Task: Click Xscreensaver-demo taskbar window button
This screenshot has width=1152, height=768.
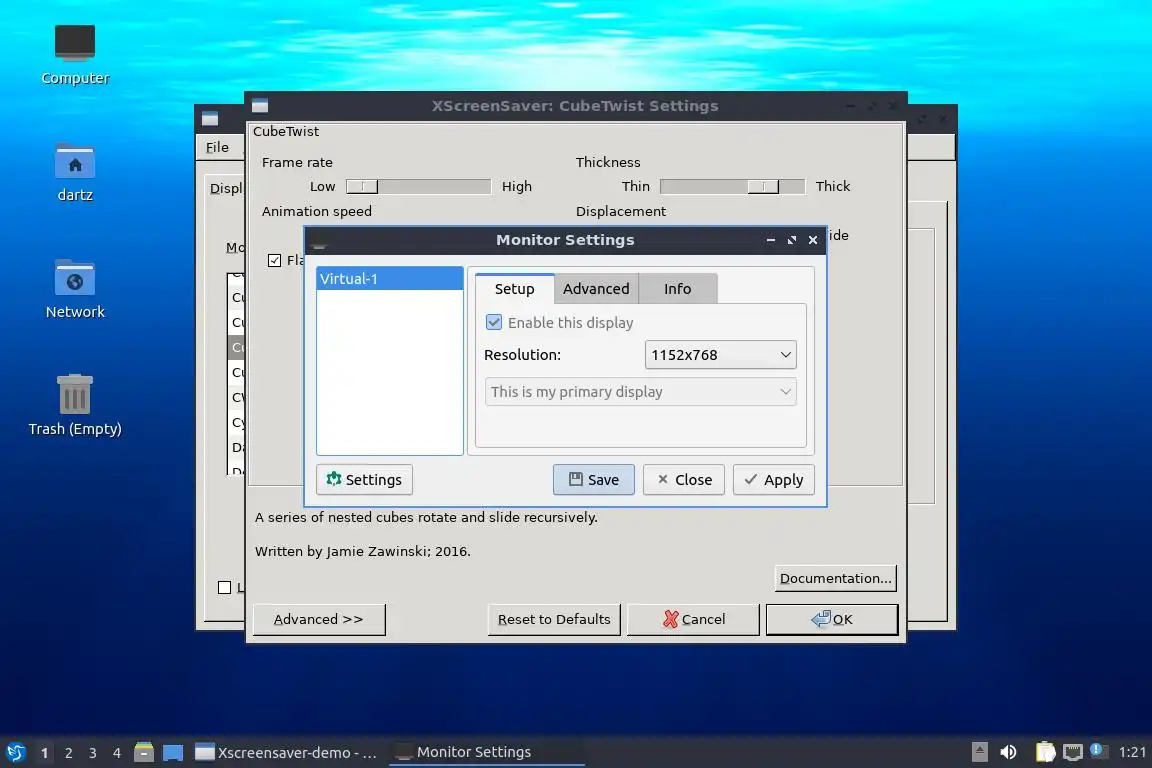Action: (287, 753)
